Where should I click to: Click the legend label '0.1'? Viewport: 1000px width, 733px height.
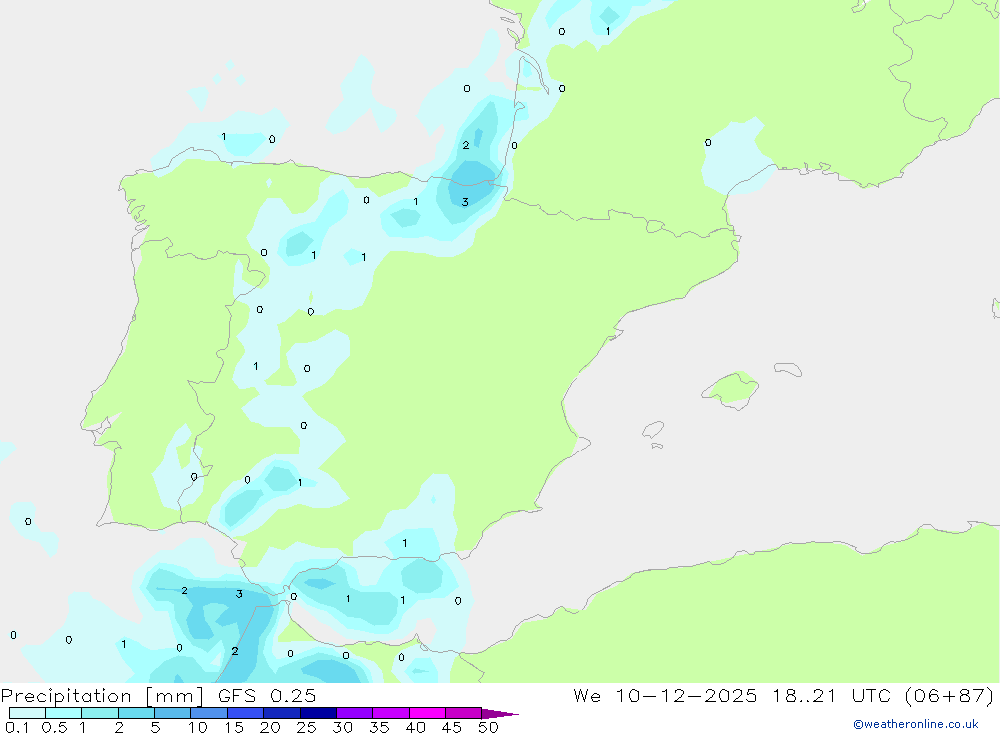(x=17, y=727)
